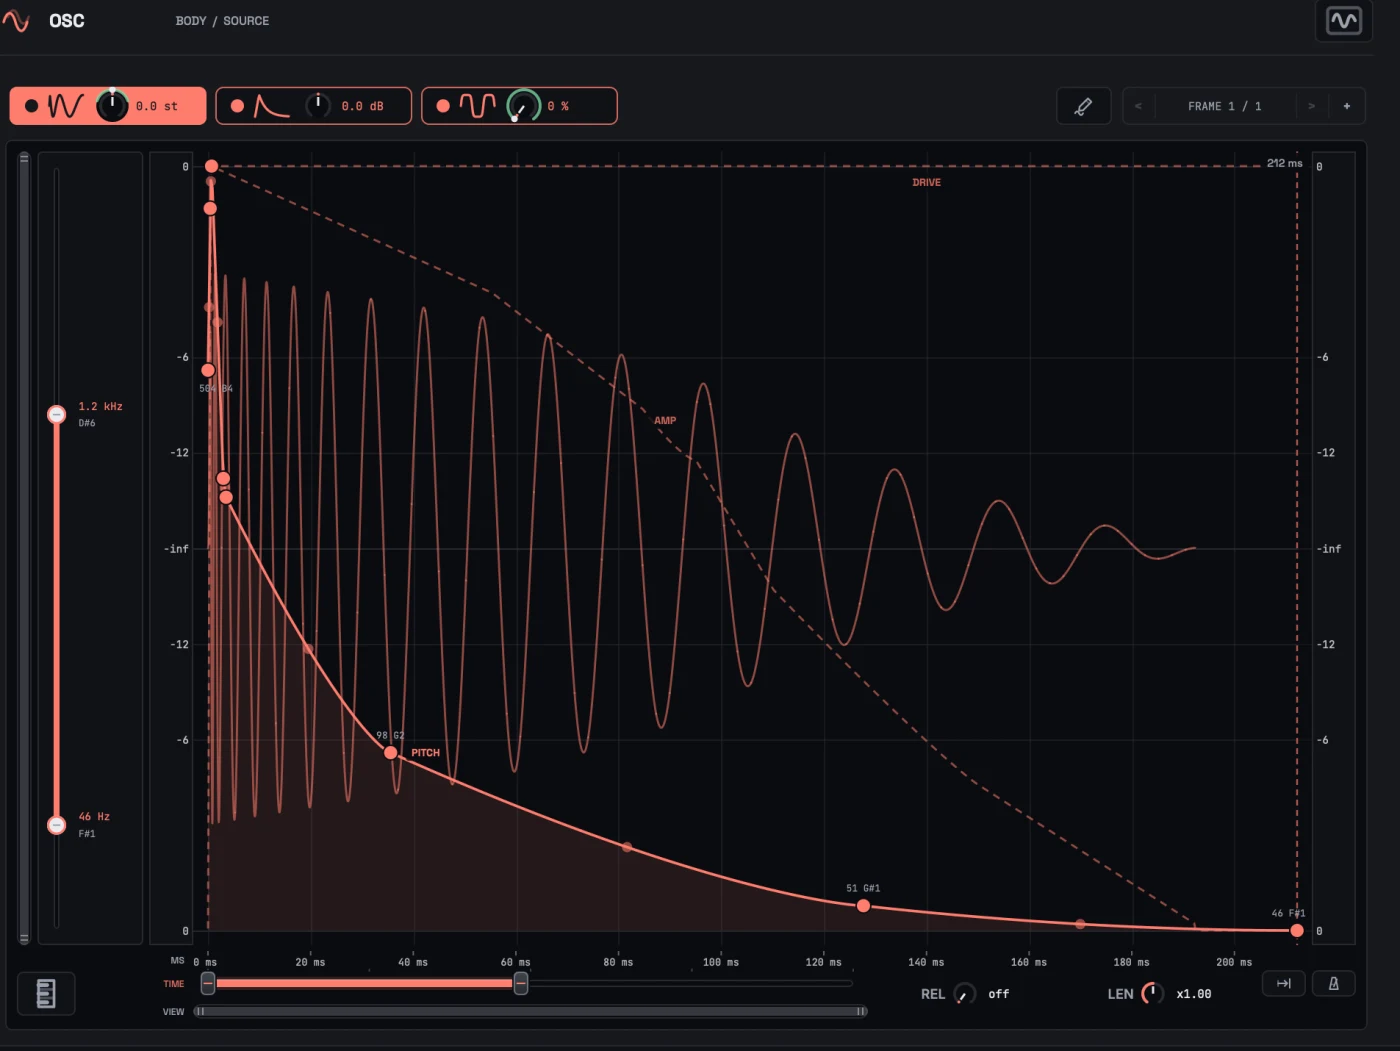
Task: Select the pencil draw tool
Action: 1083,106
